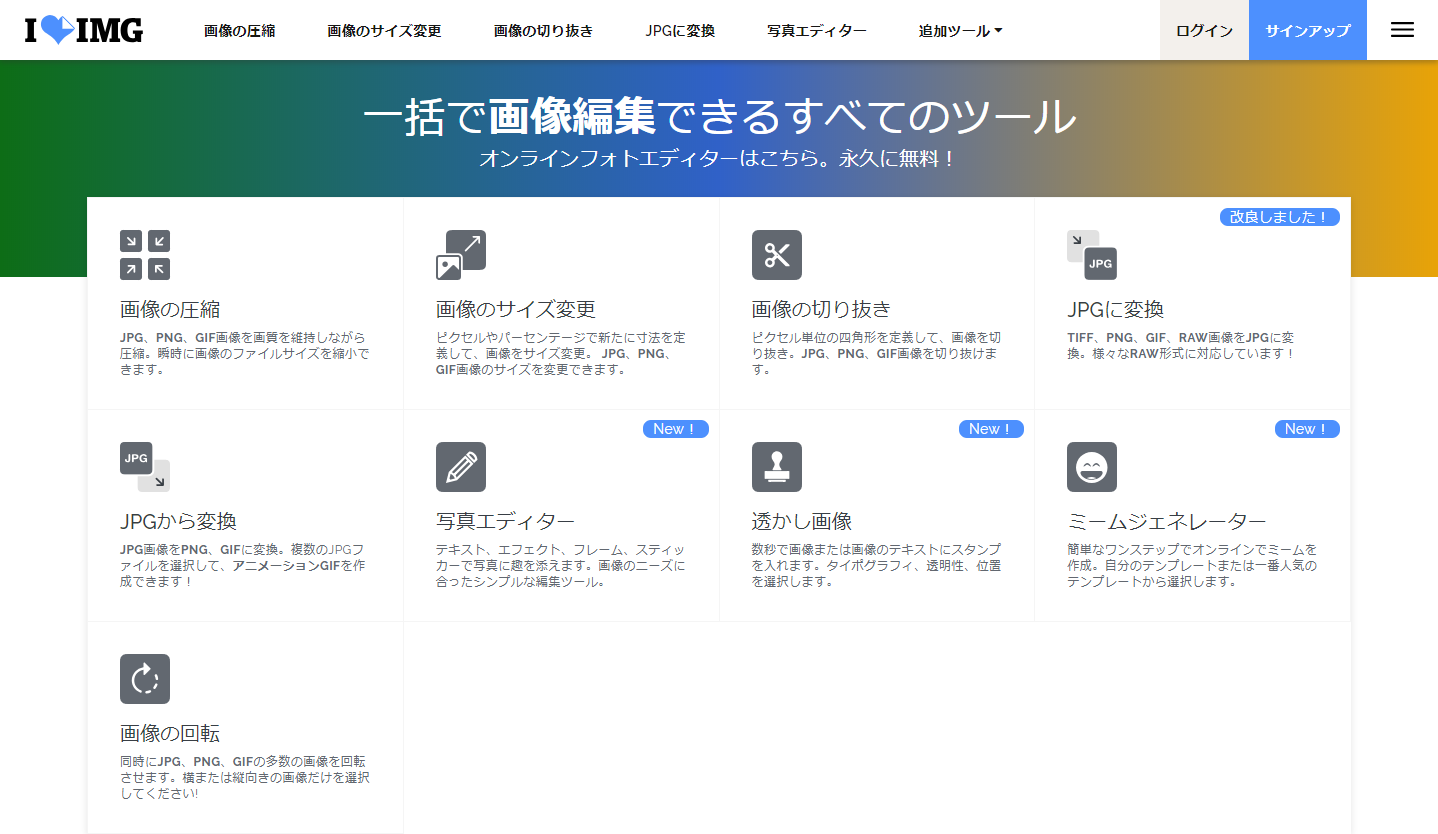Click the scissors crop icon
Screen dimensions: 1438x834
[x=777, y=255]
